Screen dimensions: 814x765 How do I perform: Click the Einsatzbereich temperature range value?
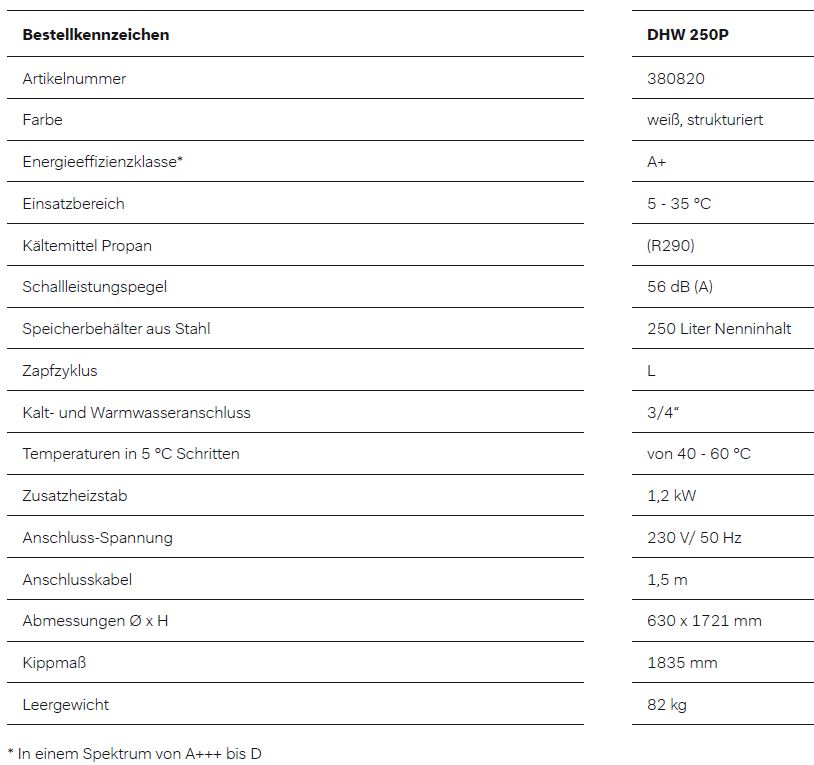[x=679, y=204]
